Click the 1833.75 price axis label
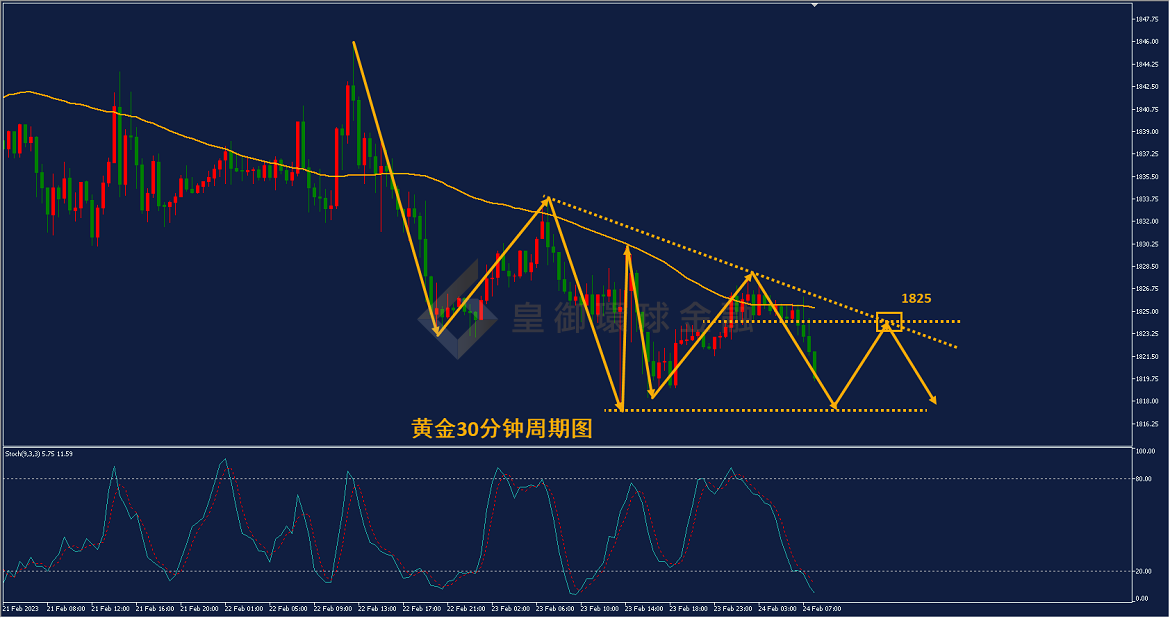1170x618 pixels. click(1148, 199)
